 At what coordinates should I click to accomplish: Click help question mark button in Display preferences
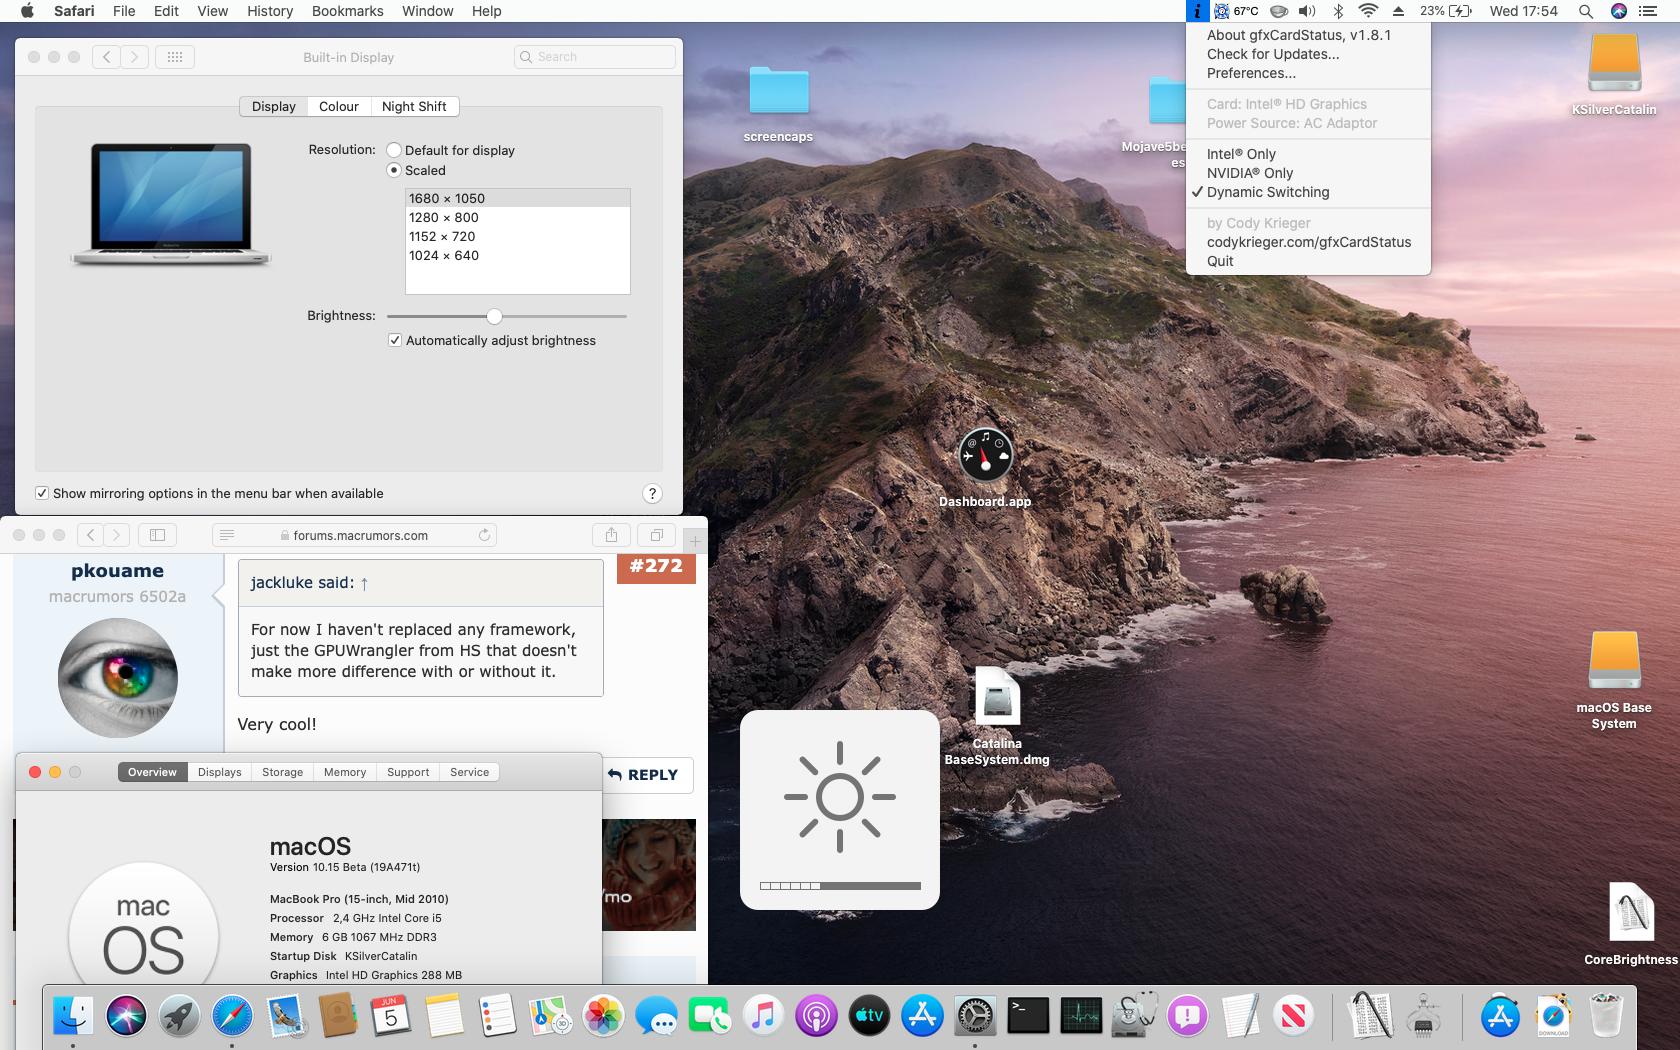[x=652, y=493]
